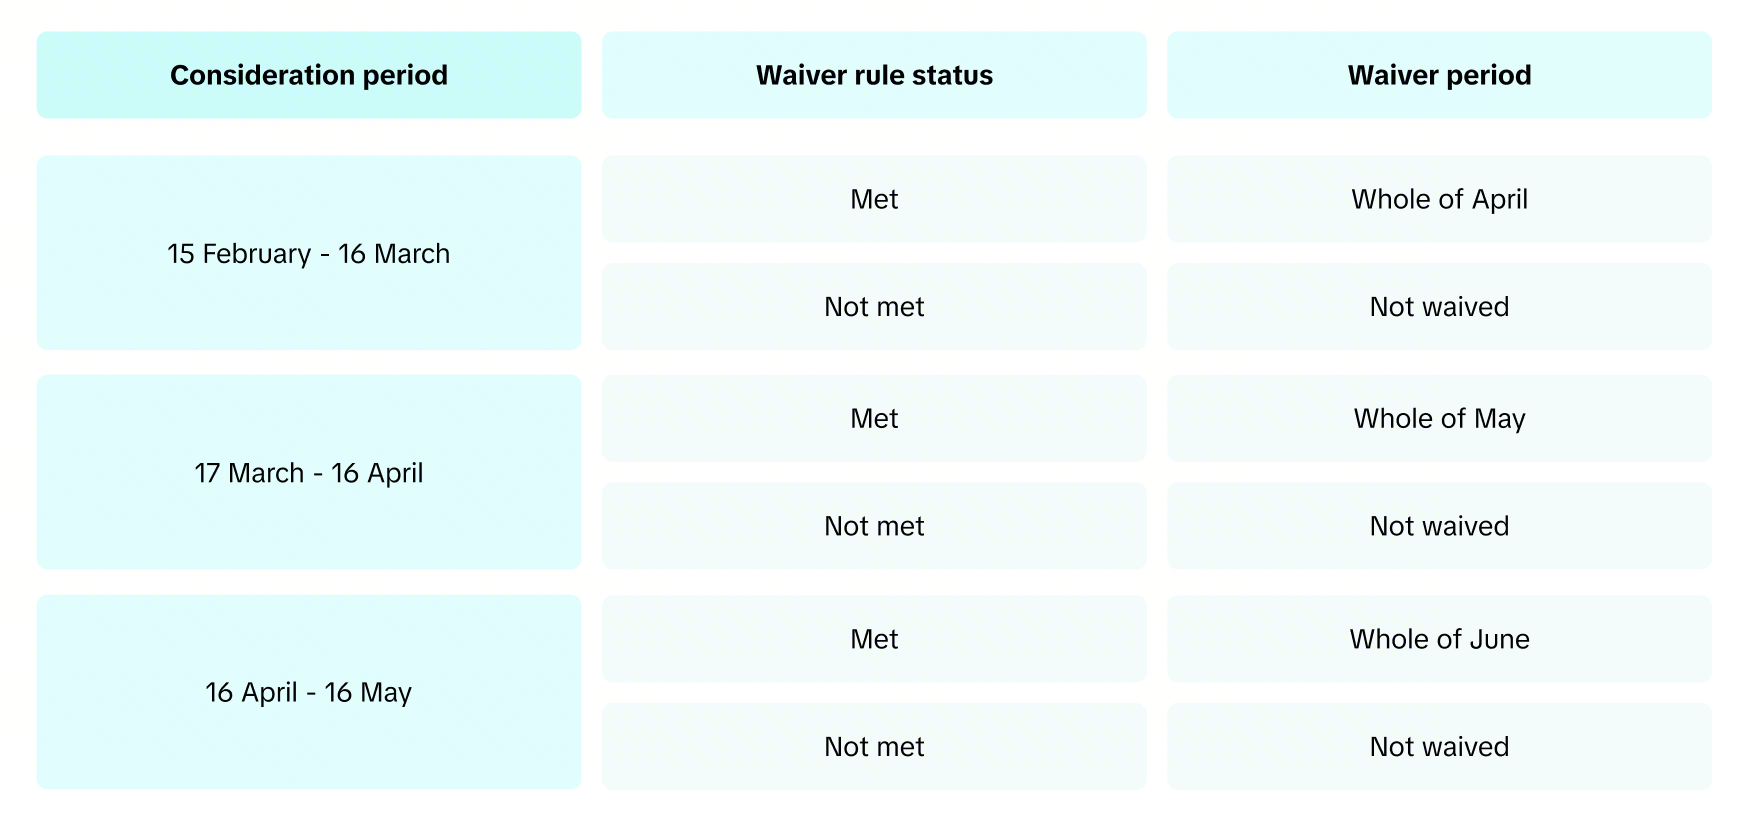Click Met status for 15 February period

click(x=874, y=199)
